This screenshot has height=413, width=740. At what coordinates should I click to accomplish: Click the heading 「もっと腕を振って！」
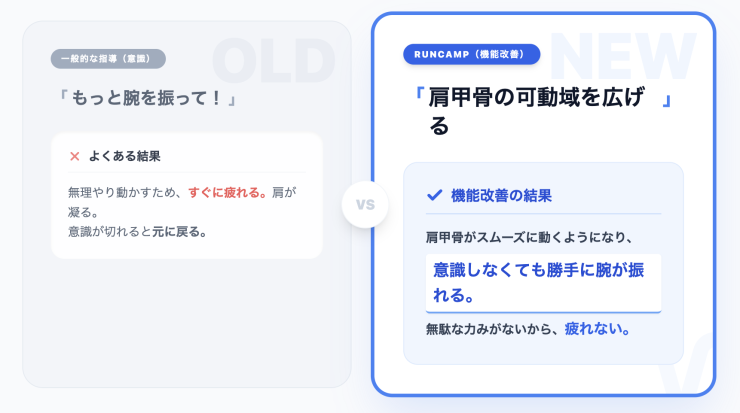(148, 100)
